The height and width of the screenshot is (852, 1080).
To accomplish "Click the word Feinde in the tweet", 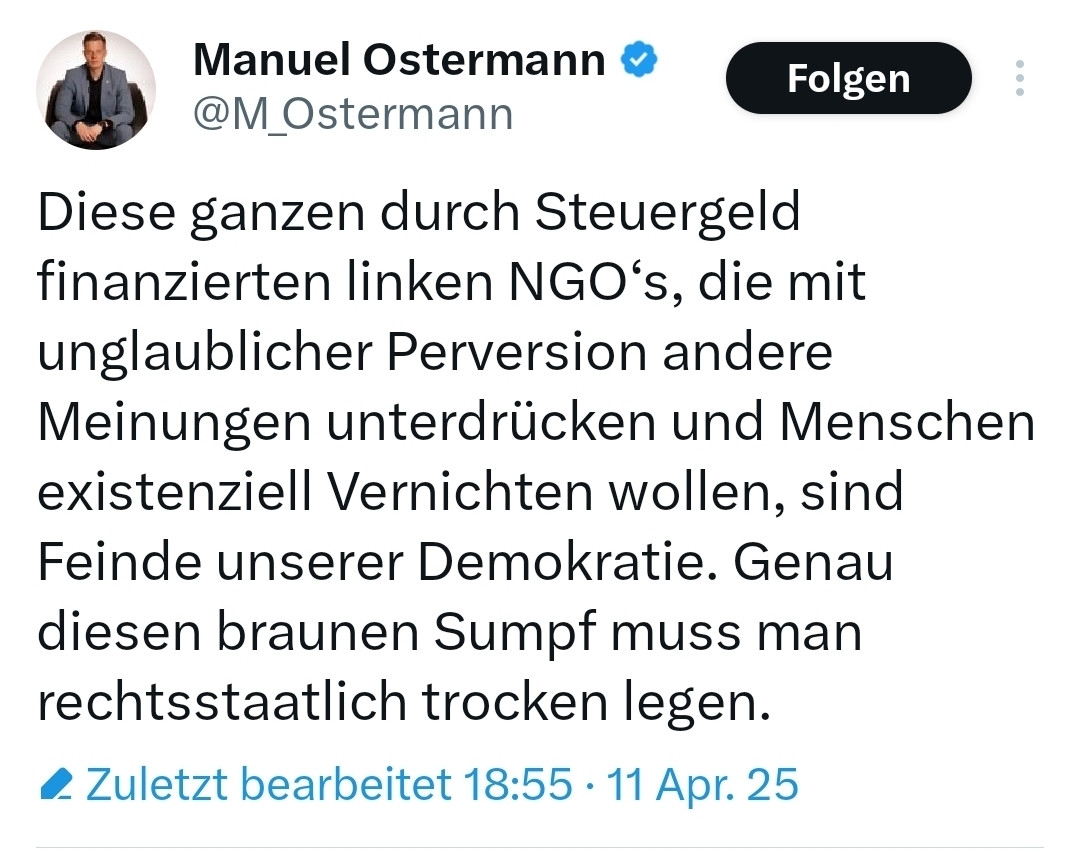I will coord(118,563).
